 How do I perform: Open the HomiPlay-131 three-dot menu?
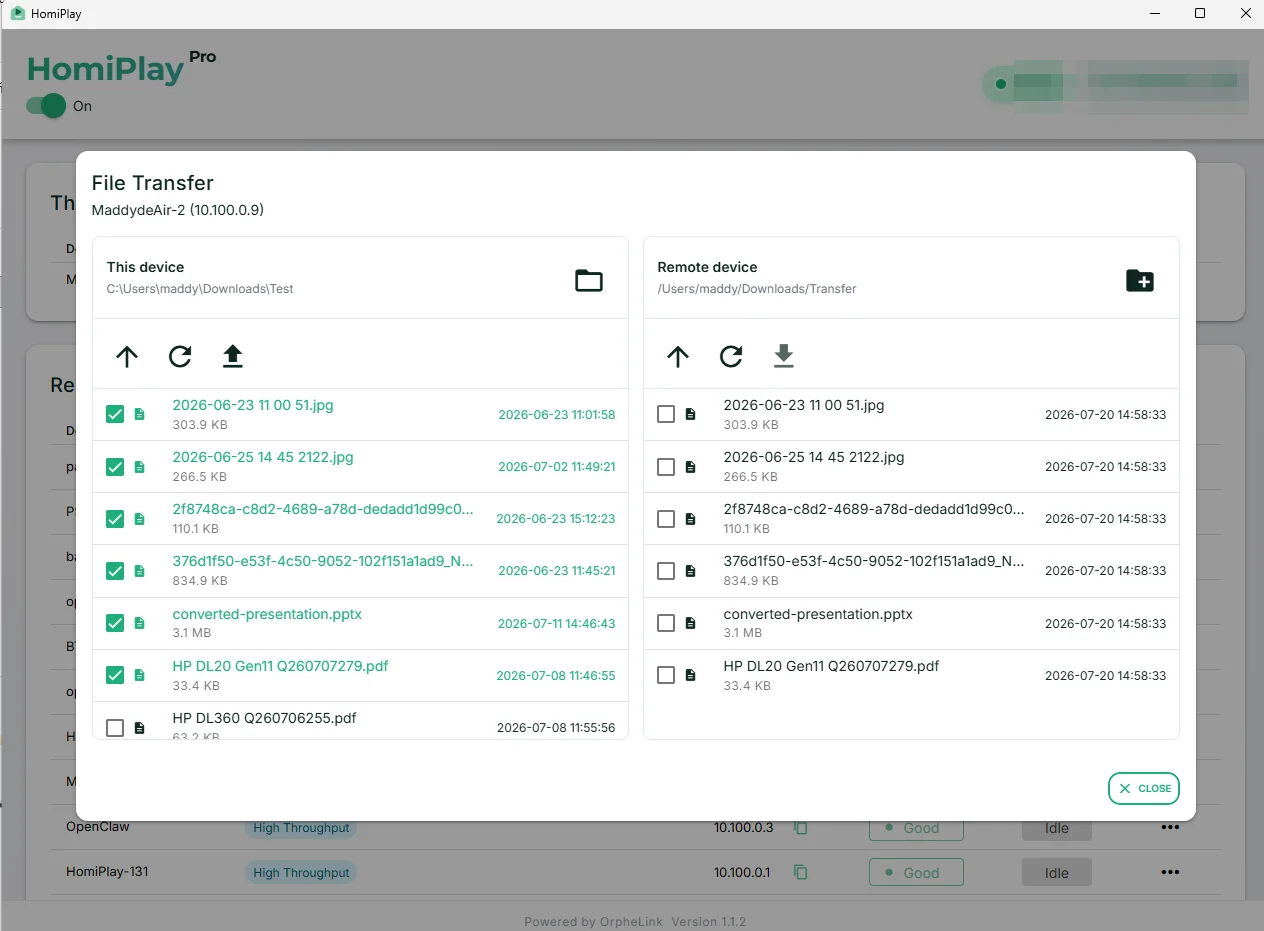pyautogui.click(x=1170, y=872)
